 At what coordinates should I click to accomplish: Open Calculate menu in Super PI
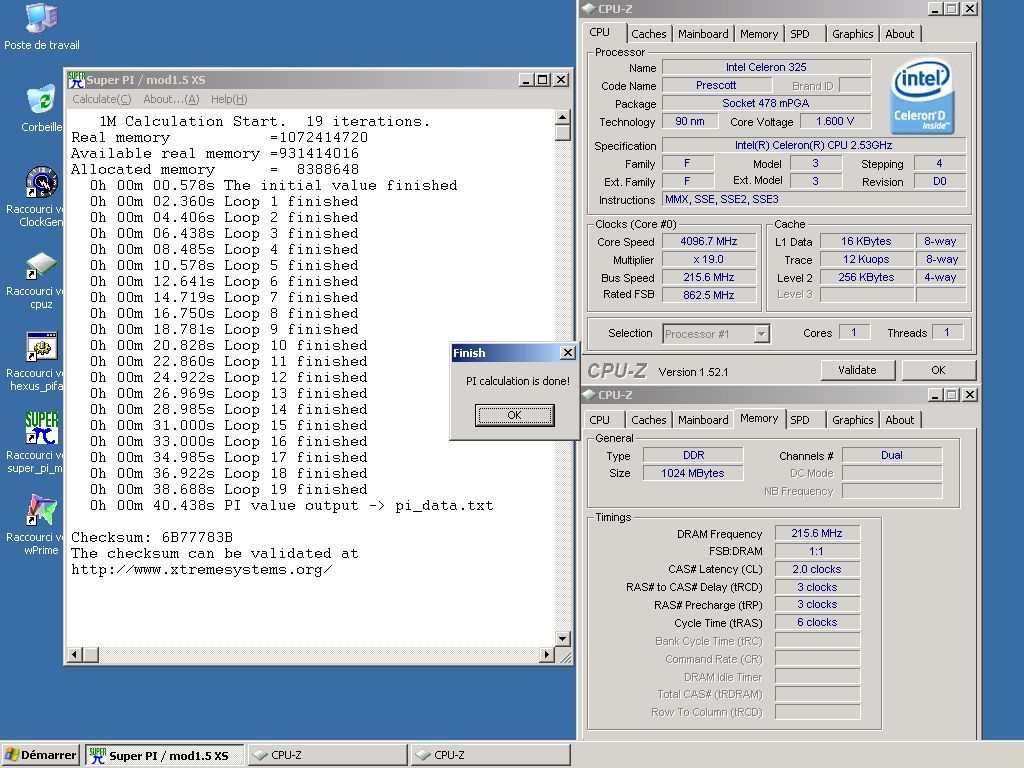point(101,99)
